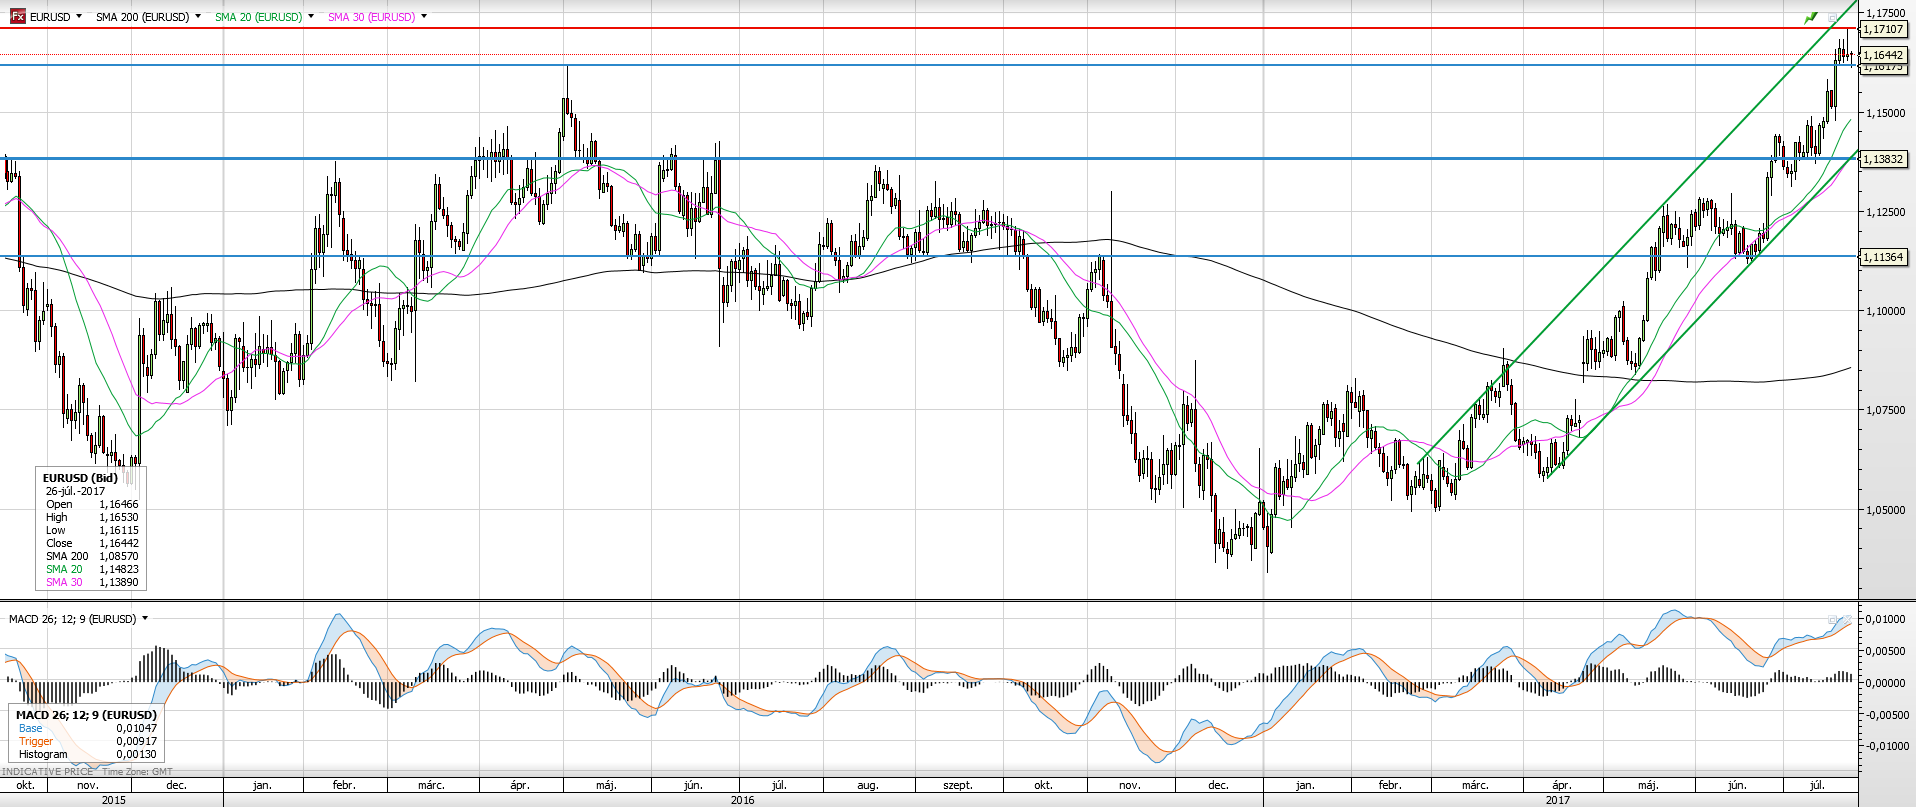Click the SMA 30 value 1,13890
Viewport: 1916px width, 807px height.
[118, 582]
